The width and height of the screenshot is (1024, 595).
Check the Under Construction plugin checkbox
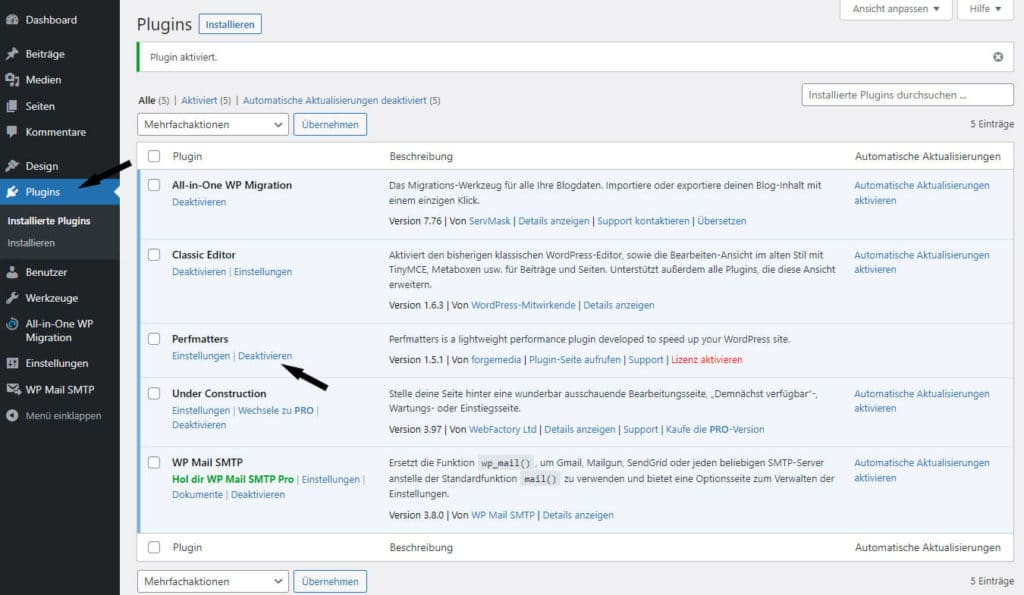153,393
